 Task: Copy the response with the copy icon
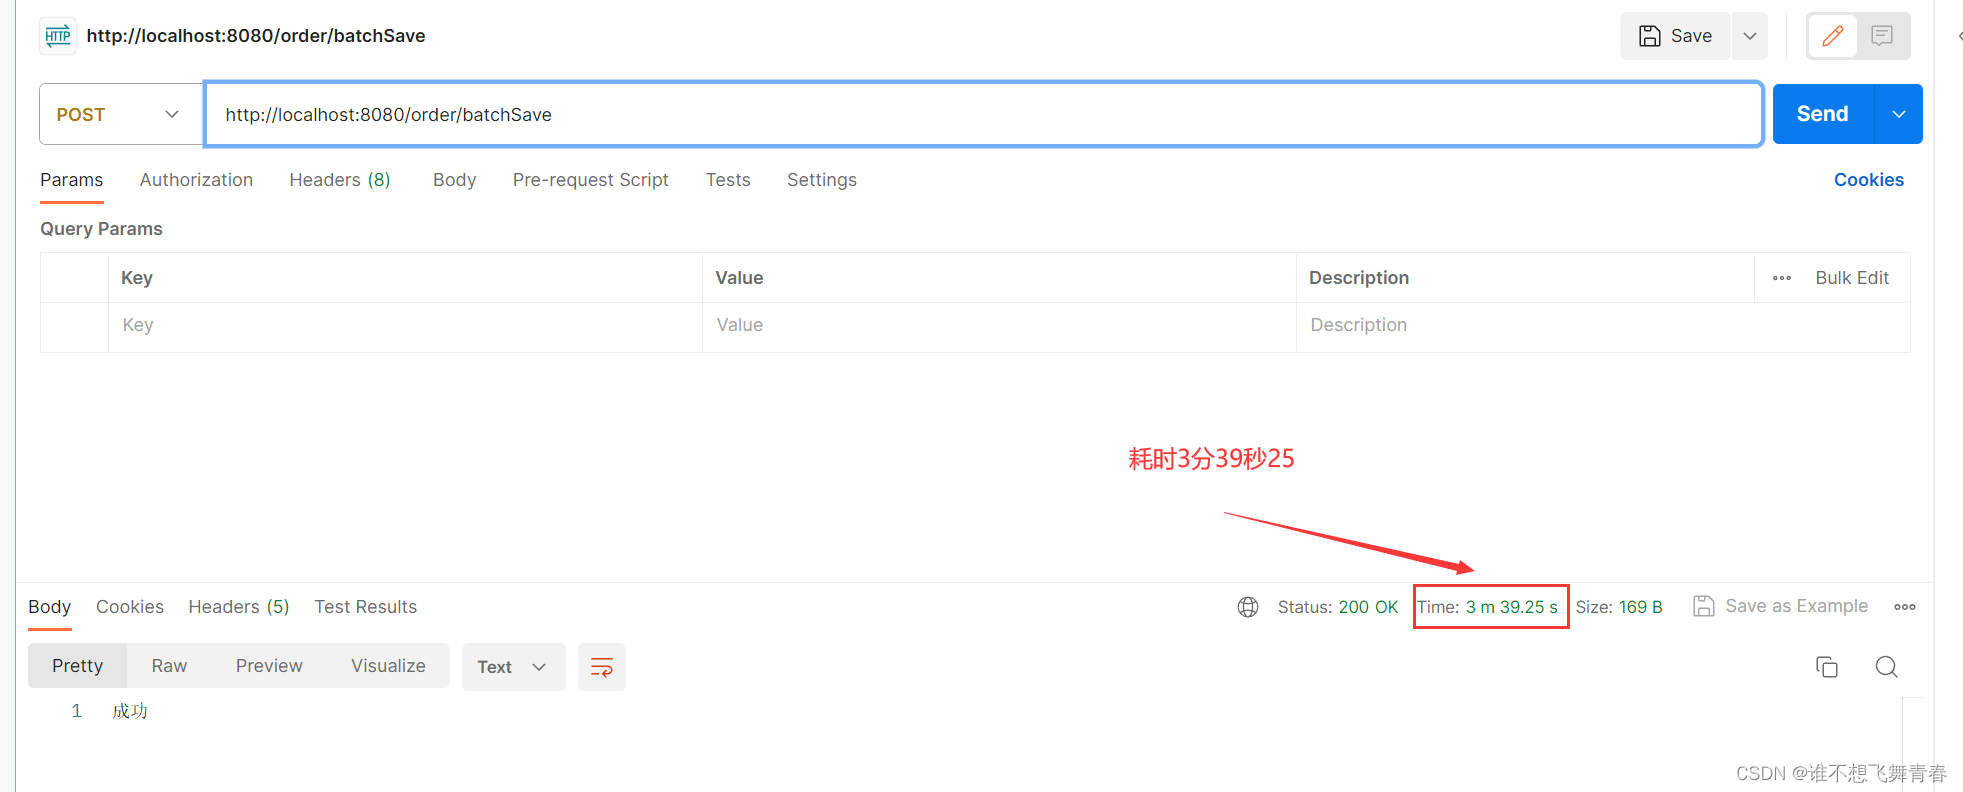tap(1827, 667)
